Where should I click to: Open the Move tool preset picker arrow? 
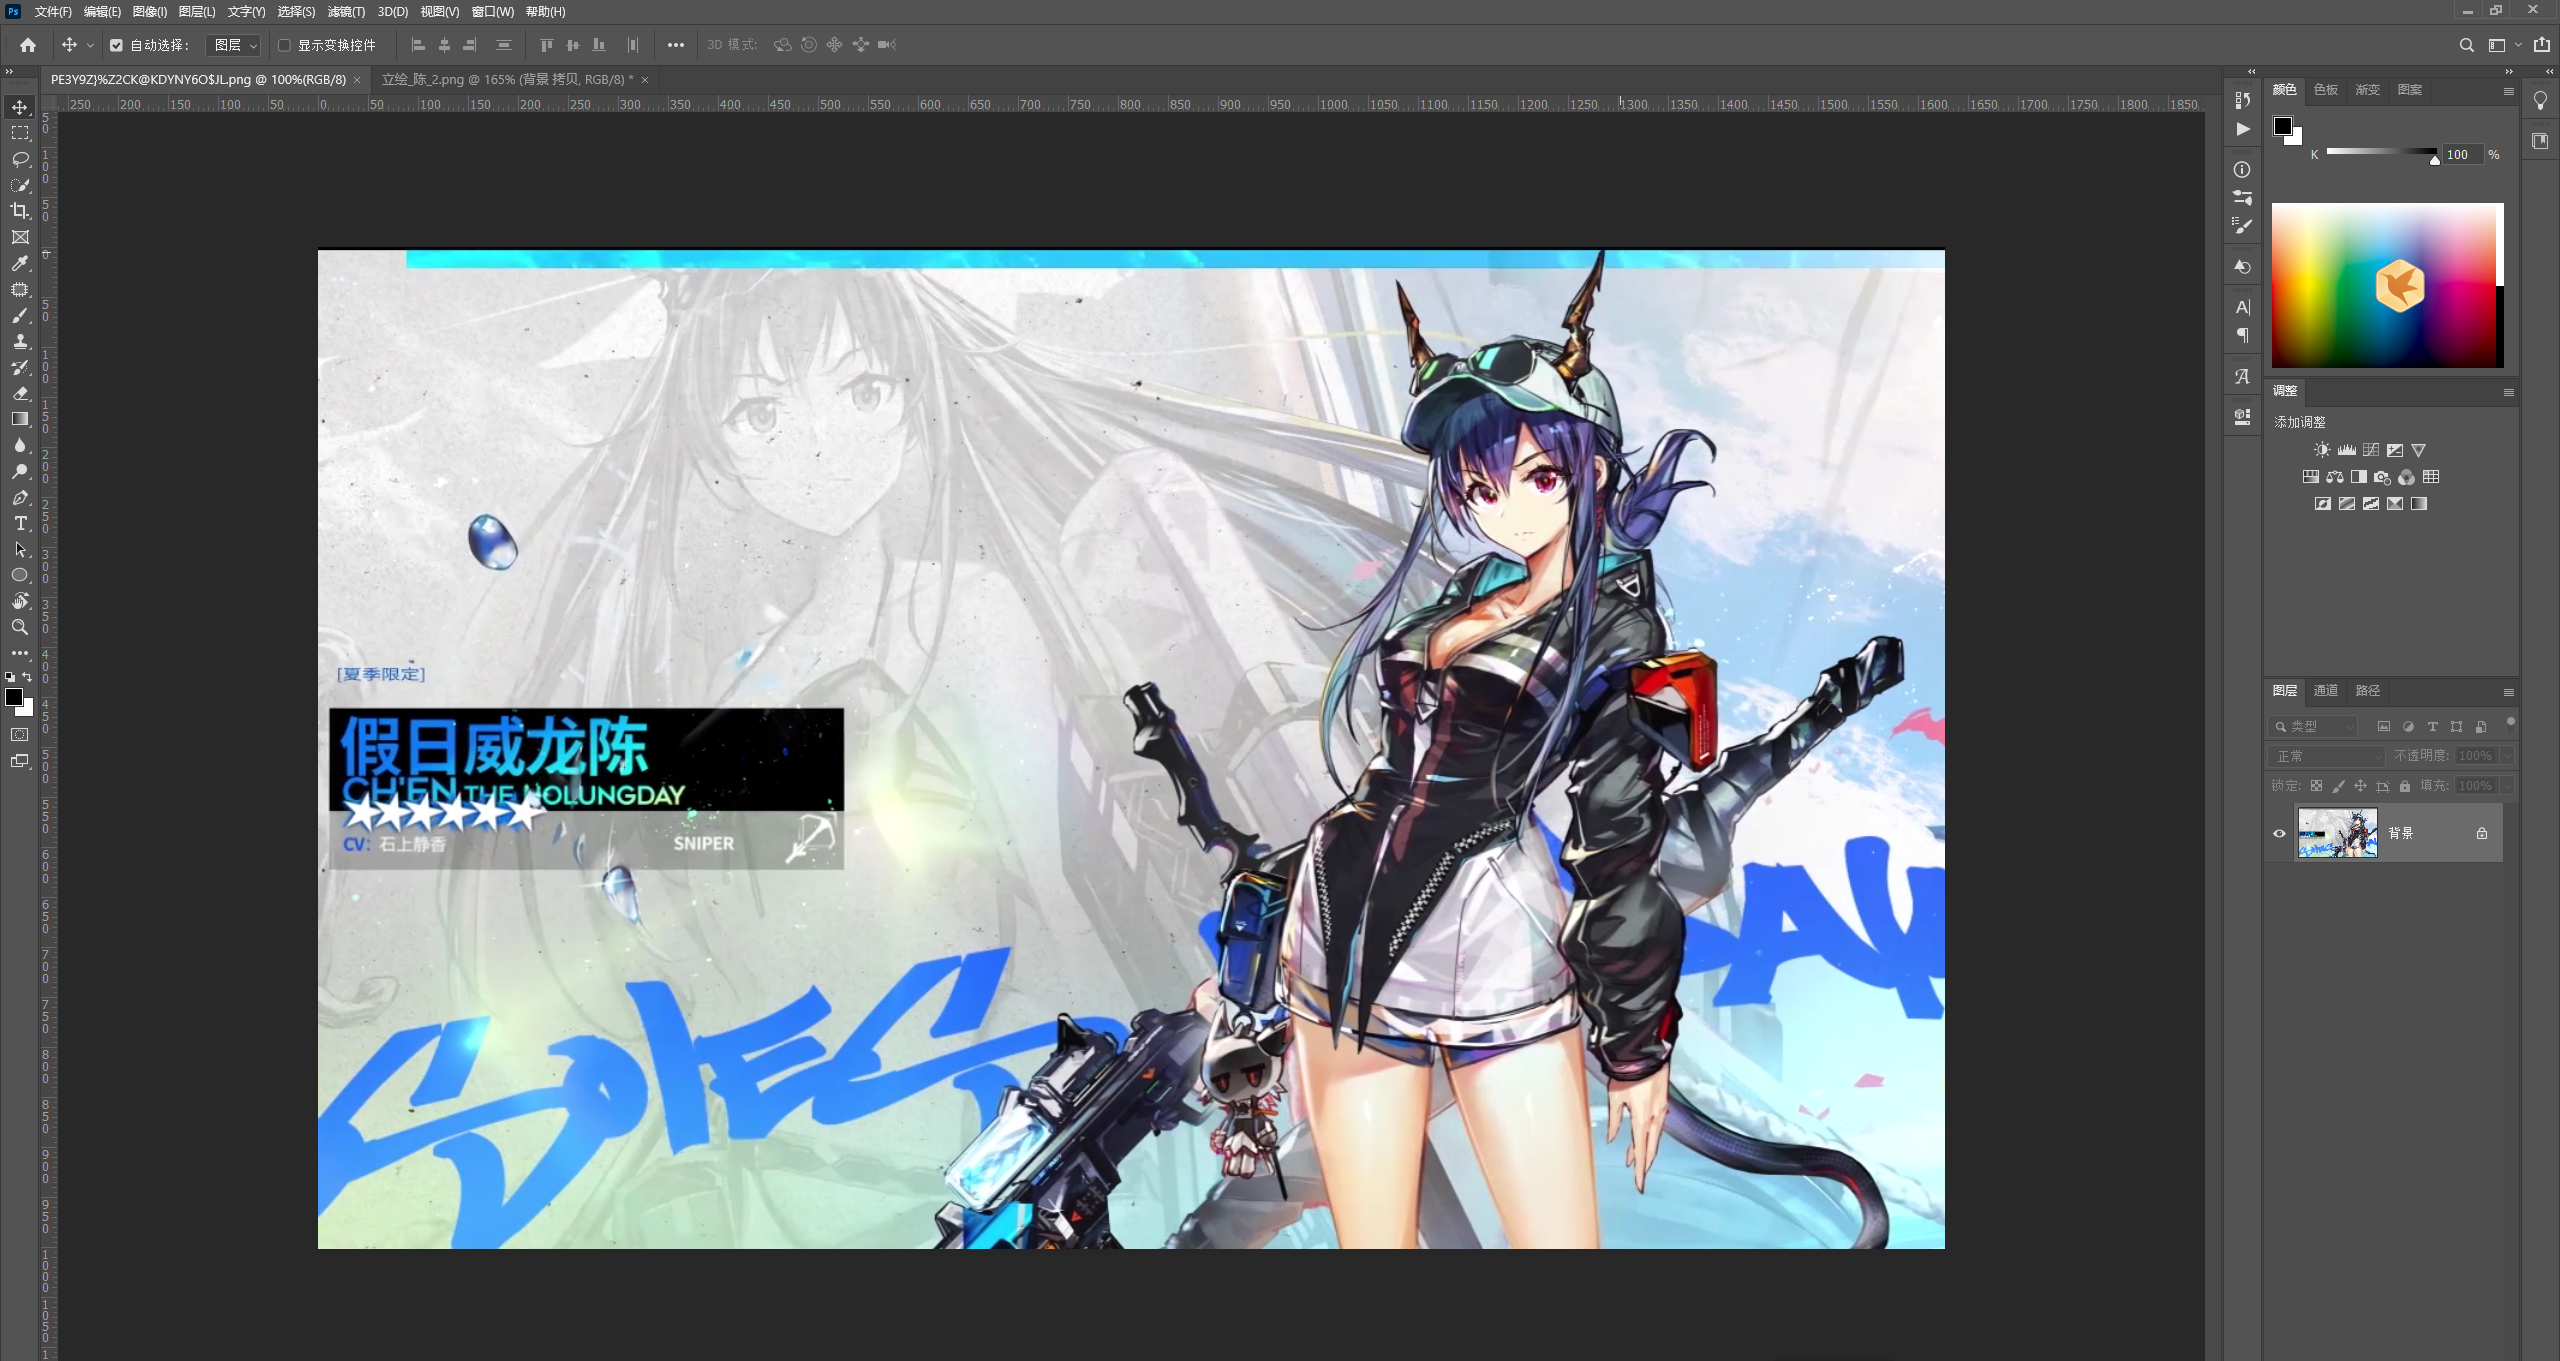pos(90,45)
